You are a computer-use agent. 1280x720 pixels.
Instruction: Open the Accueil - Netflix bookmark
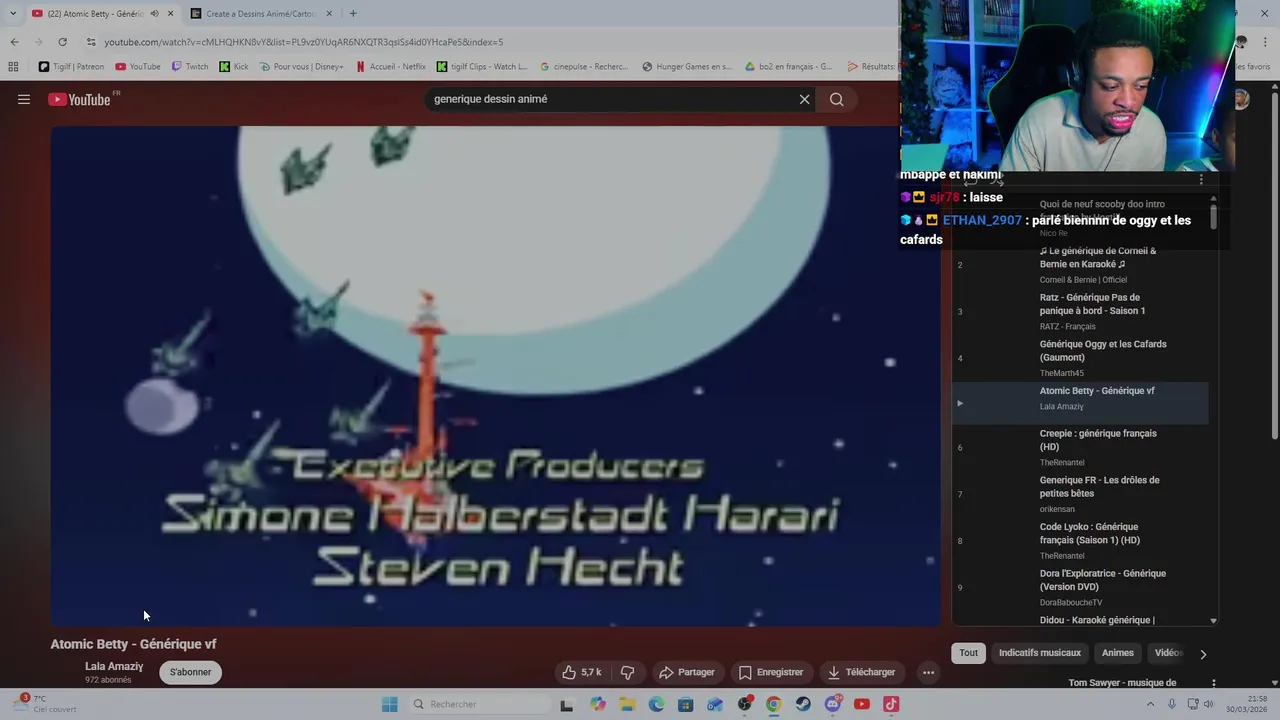pos(390,67)
